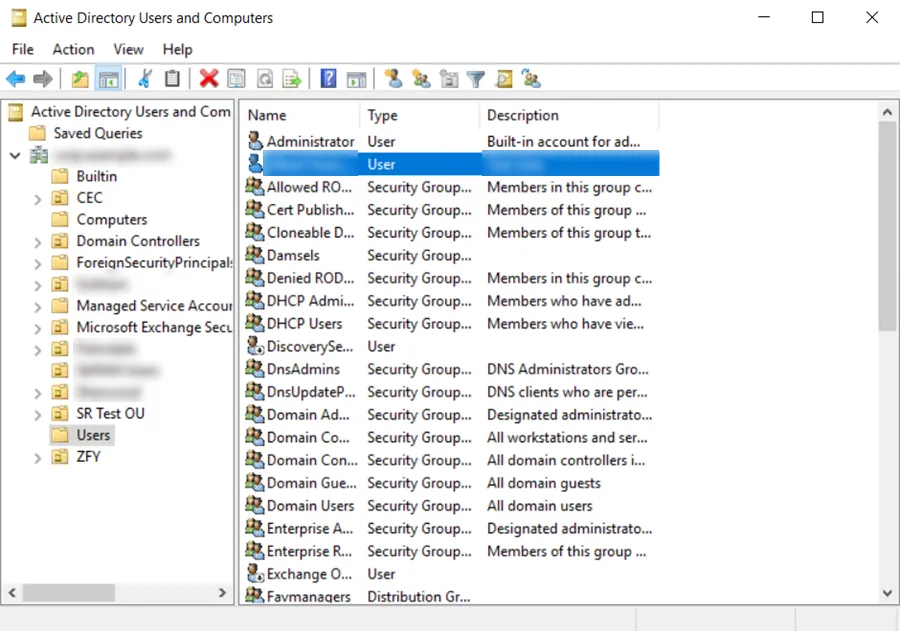This screenshot has width=900, height=631.
Task: Open Properties toolbar icon
Action: (236, 79)
